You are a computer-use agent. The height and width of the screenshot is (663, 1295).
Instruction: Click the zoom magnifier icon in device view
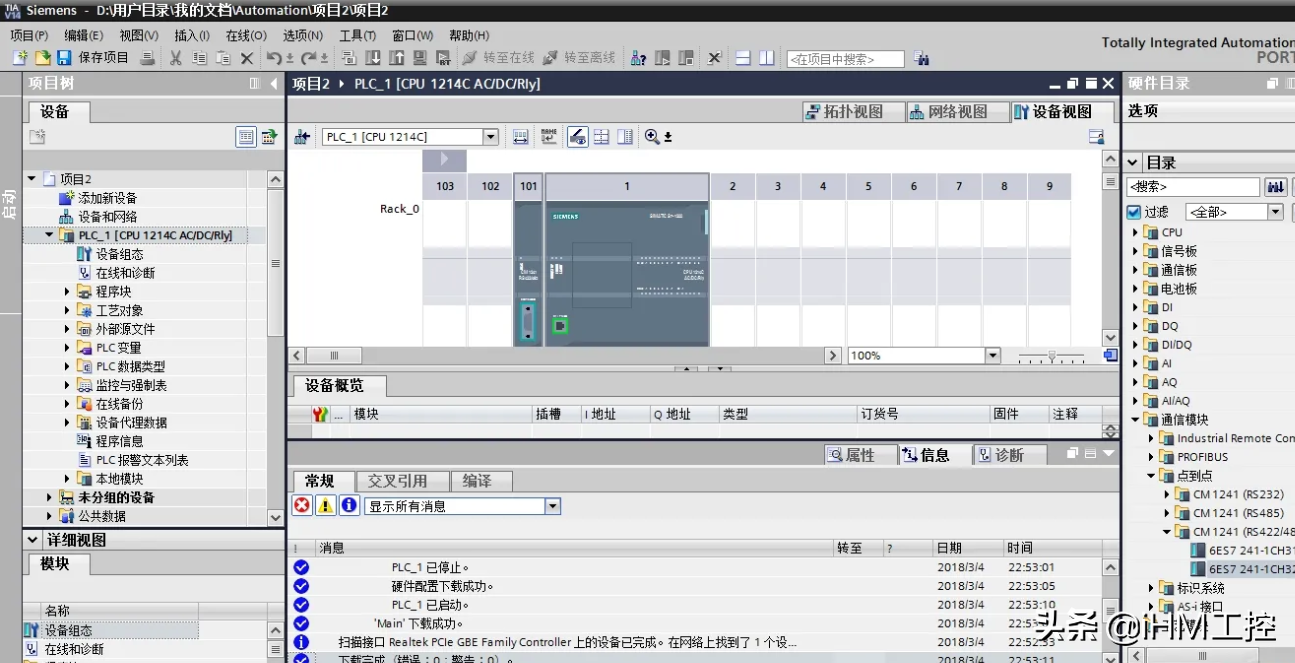[x=652, y=137]
